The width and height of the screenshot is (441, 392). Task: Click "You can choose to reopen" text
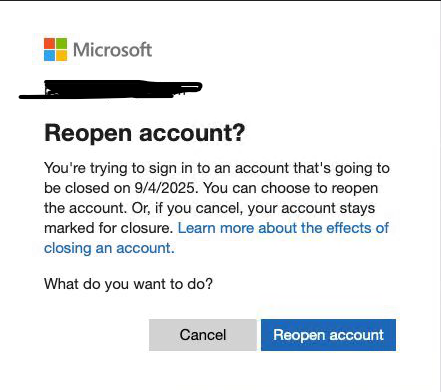(291, 188)
